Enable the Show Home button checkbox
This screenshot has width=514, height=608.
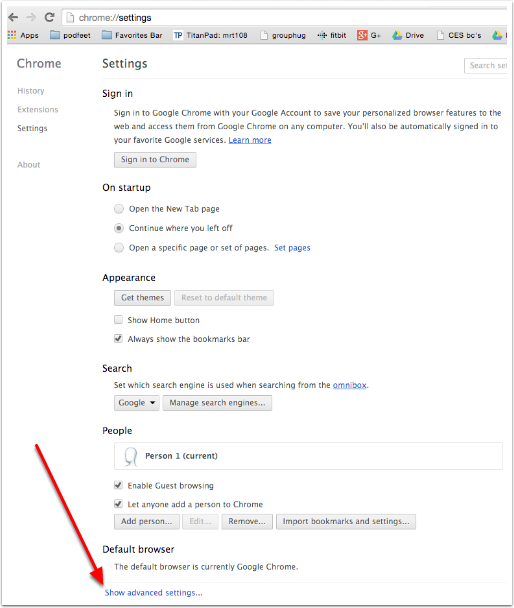click(118, 320)
